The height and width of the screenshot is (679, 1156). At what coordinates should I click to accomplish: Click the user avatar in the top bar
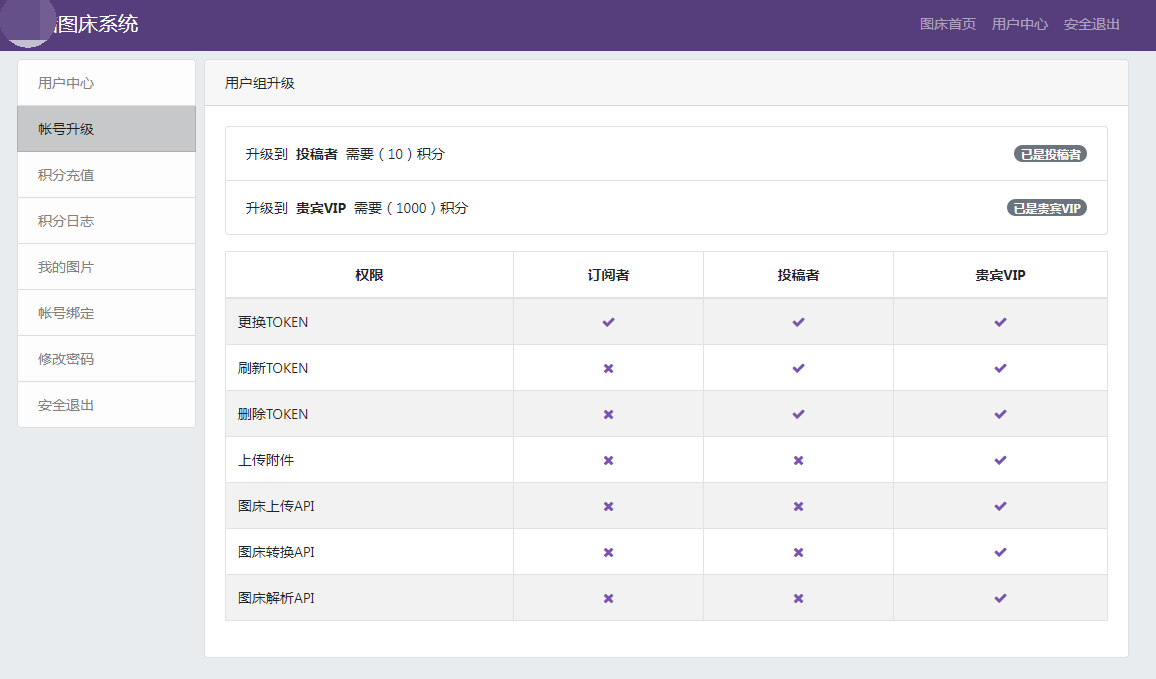point(27,23)
